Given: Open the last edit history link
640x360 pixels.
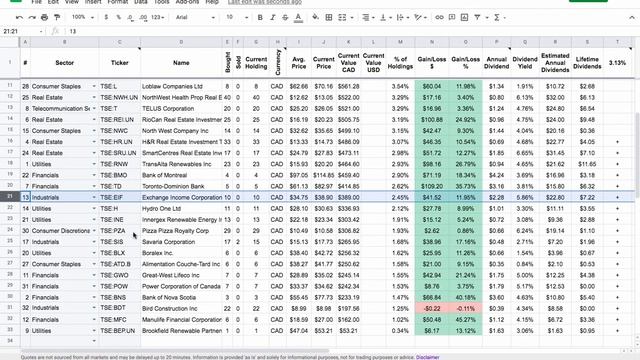Looking at the screenshot, I should 265,2.
